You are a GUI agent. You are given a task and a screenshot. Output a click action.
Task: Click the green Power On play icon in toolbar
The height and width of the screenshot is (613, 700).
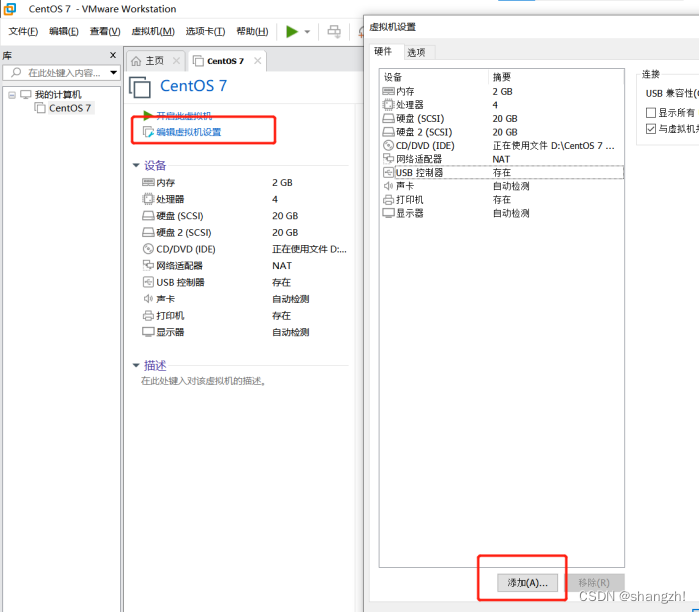[292, 32]
